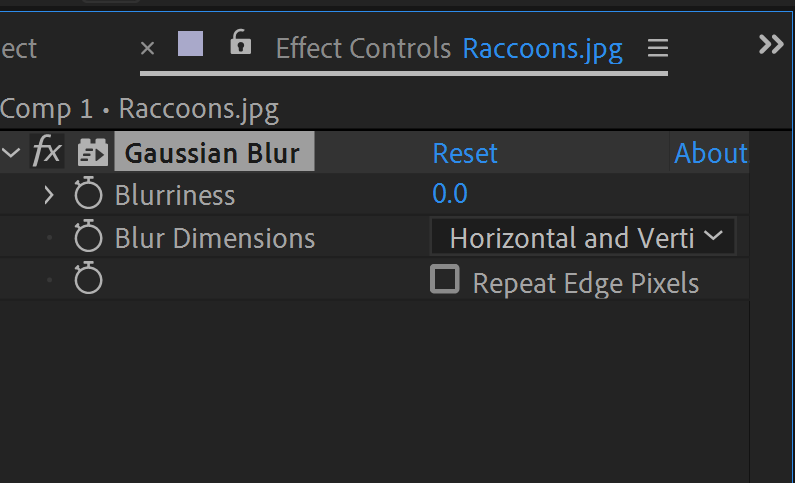Click the Blurriness value 0.0
This screenshot has width=795, height=483.
pyautogui.click(x=450, y=194)
